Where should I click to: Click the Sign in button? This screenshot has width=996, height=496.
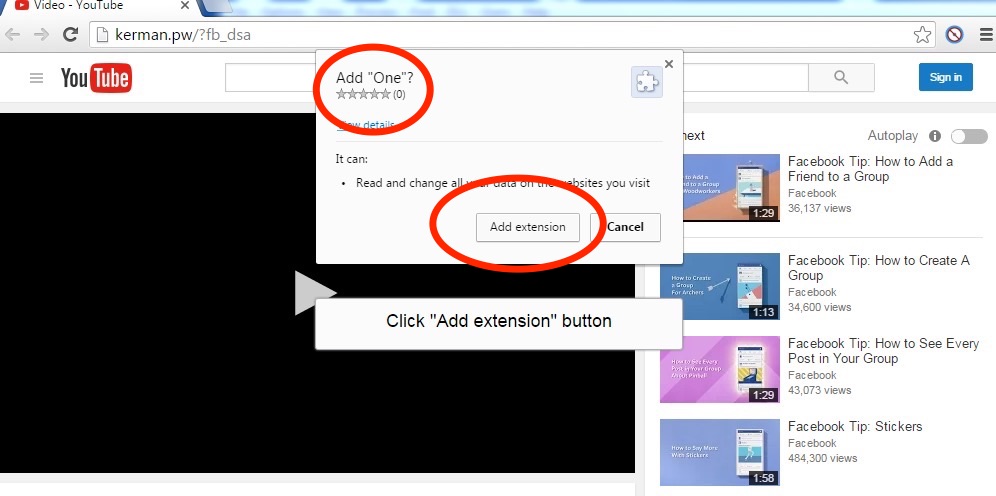(x=945, y=77)
